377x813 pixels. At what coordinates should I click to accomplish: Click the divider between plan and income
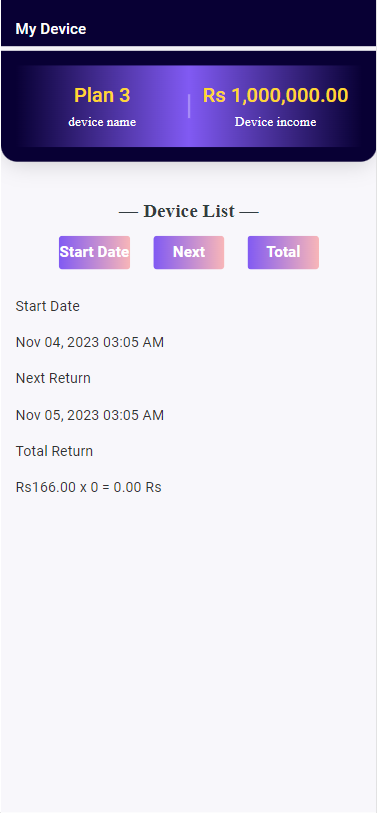(x=189, y=106)
